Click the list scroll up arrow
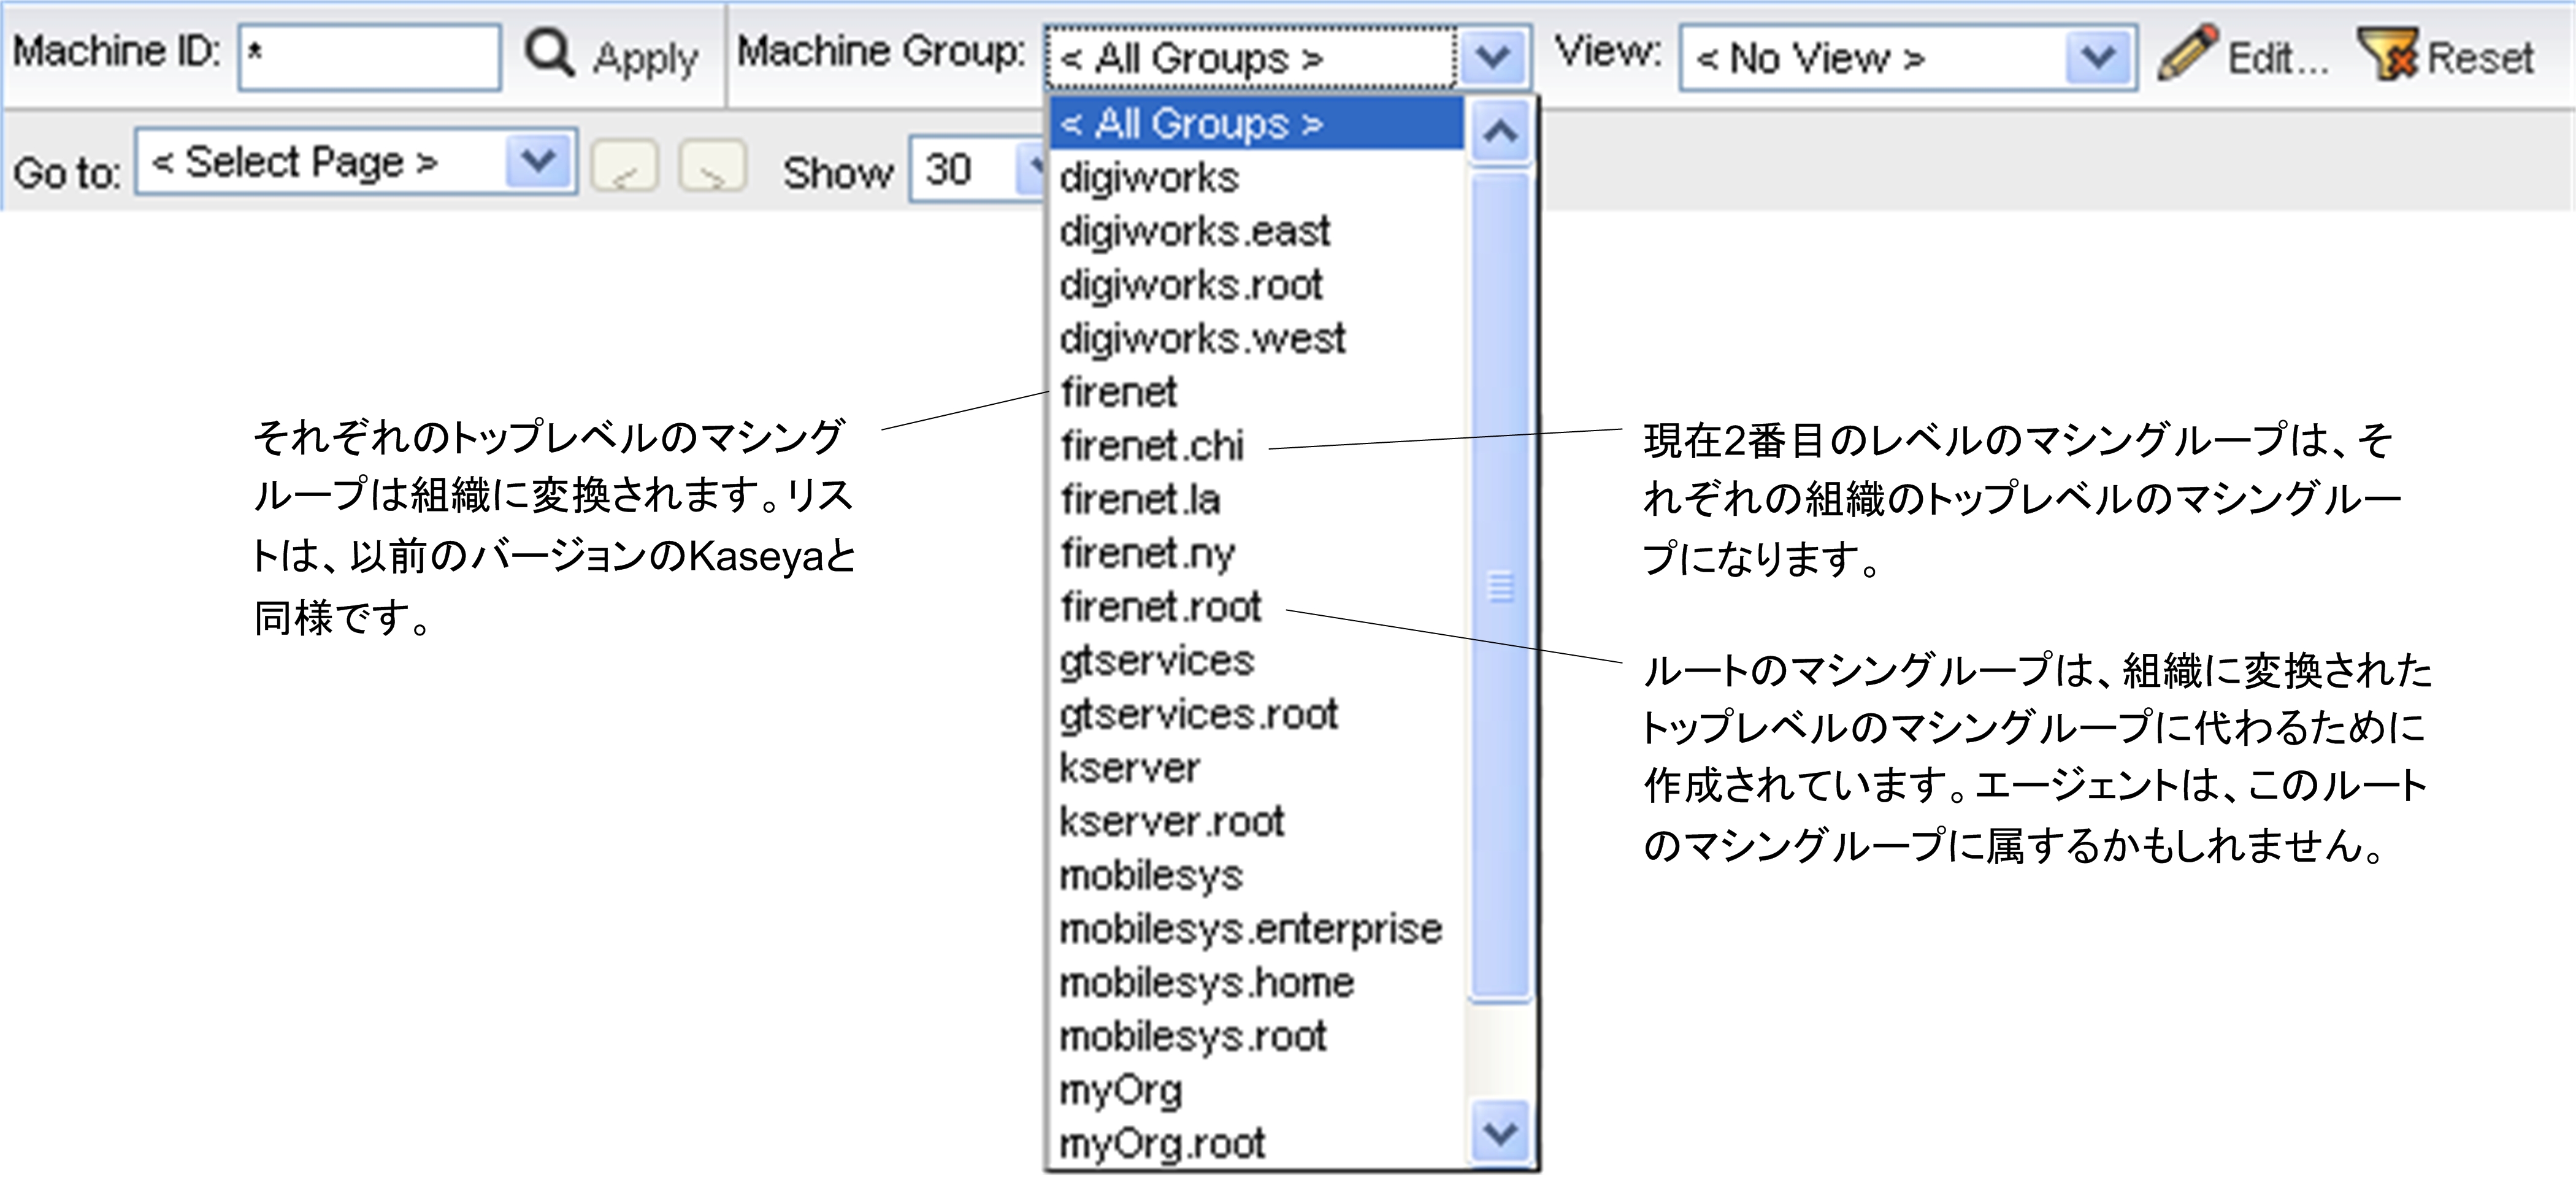Viewport: 2576px width, 1177px height. tap(1500, 131)
